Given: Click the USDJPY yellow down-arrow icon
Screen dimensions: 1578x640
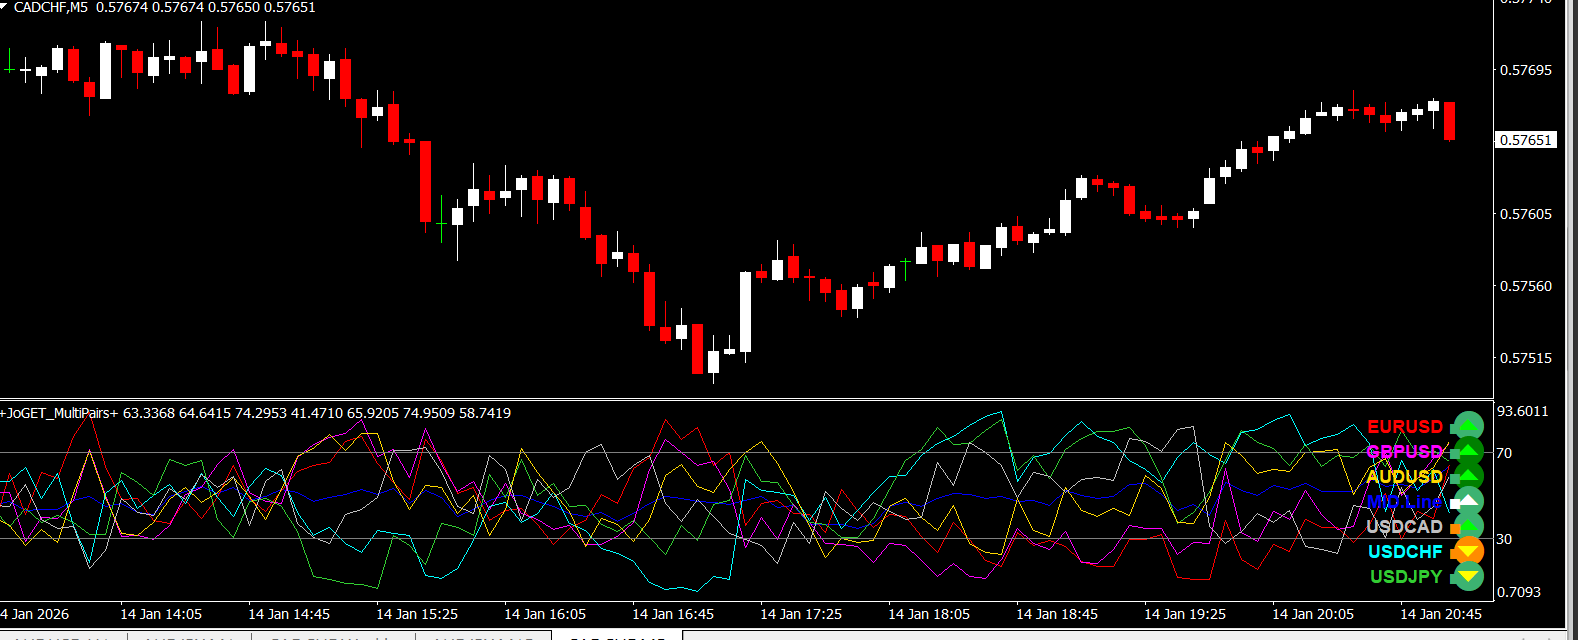Looking at the screenshot, I should coord(1468,576).
